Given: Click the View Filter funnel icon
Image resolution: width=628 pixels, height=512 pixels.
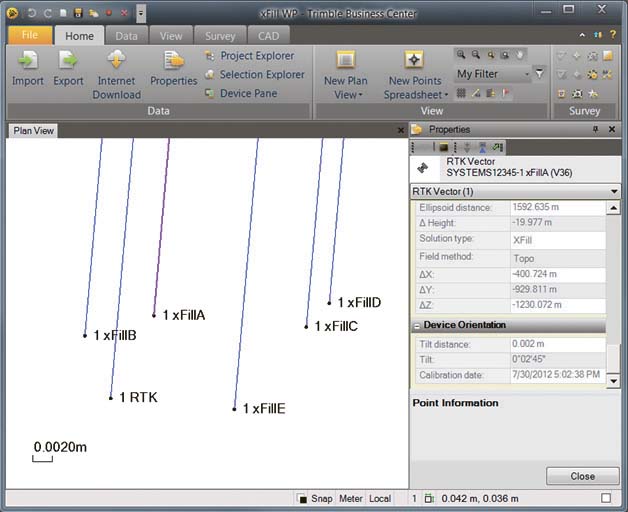Looking at the screenshot, I should pos(540,74).
